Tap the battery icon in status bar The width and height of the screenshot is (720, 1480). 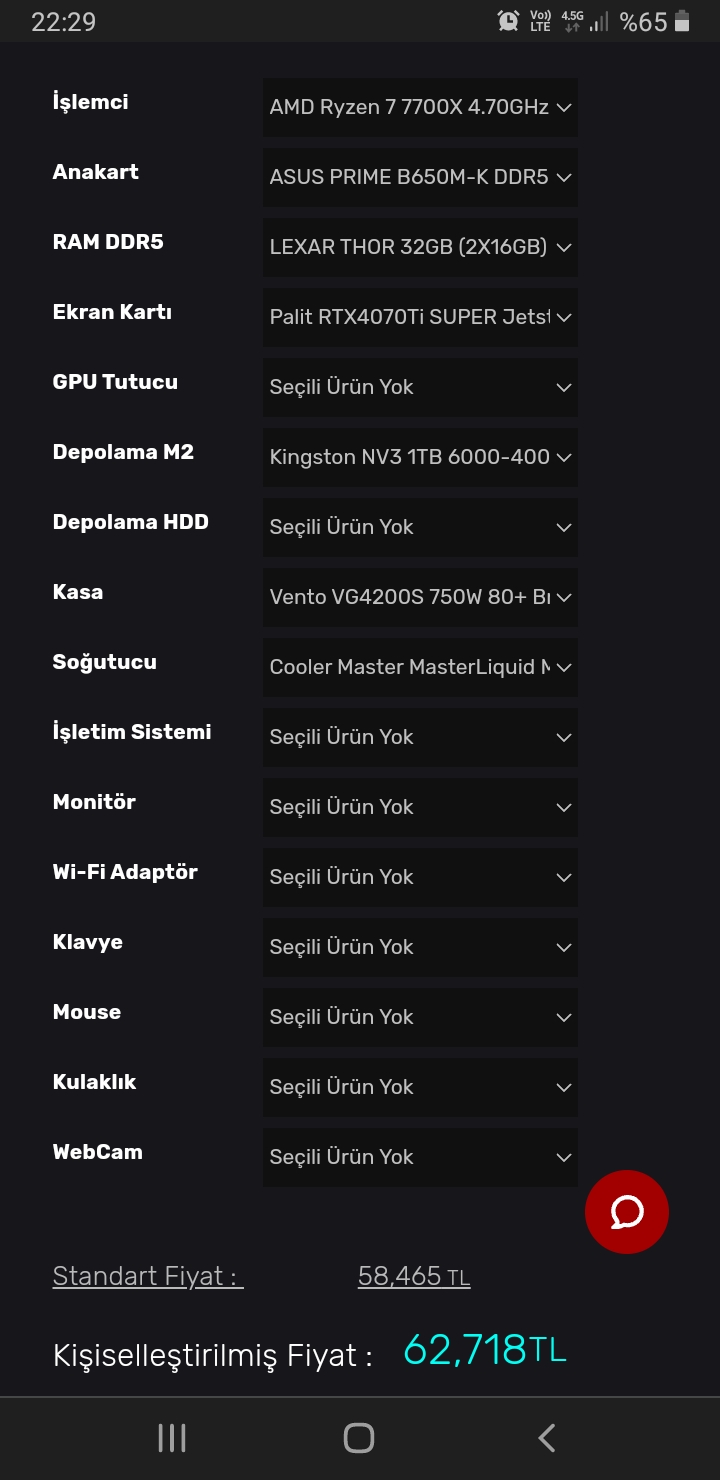pos(683,21)
